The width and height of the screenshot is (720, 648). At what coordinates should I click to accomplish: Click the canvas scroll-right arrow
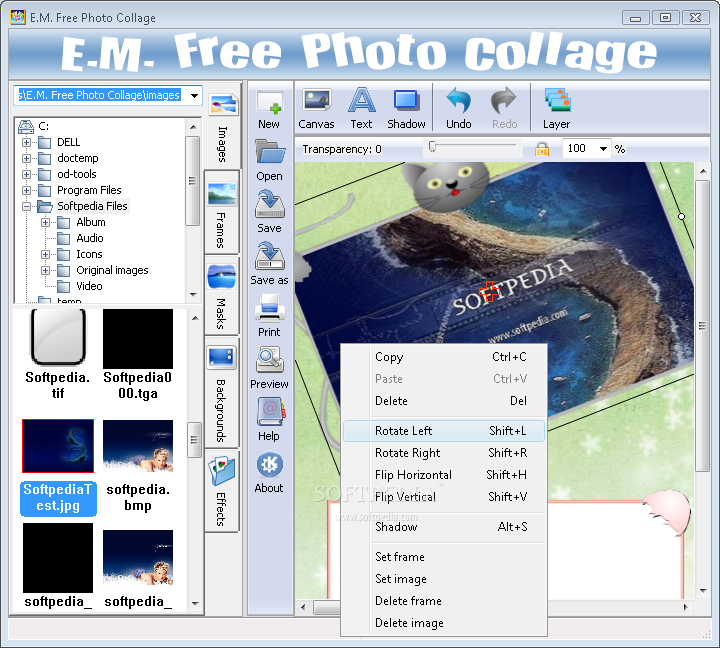686,607
